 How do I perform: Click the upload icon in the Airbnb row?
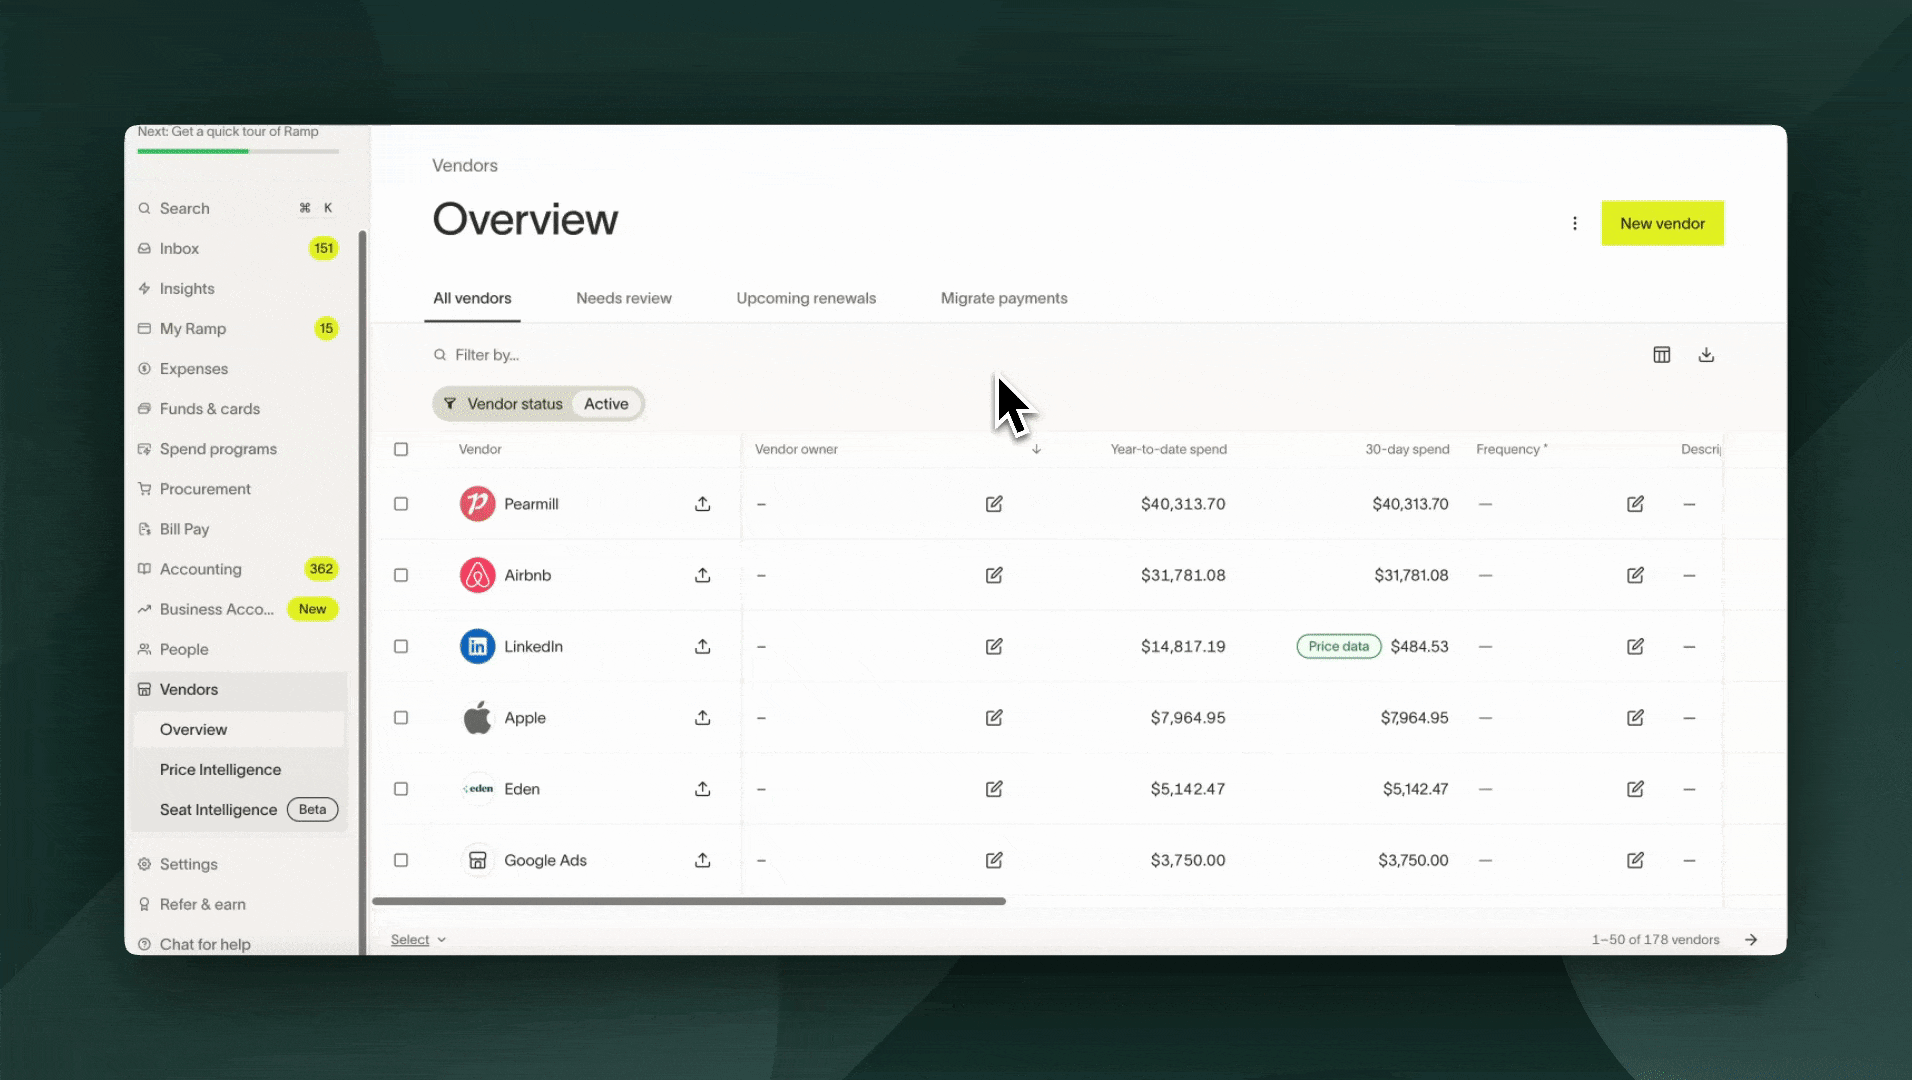tap(703, 575)
